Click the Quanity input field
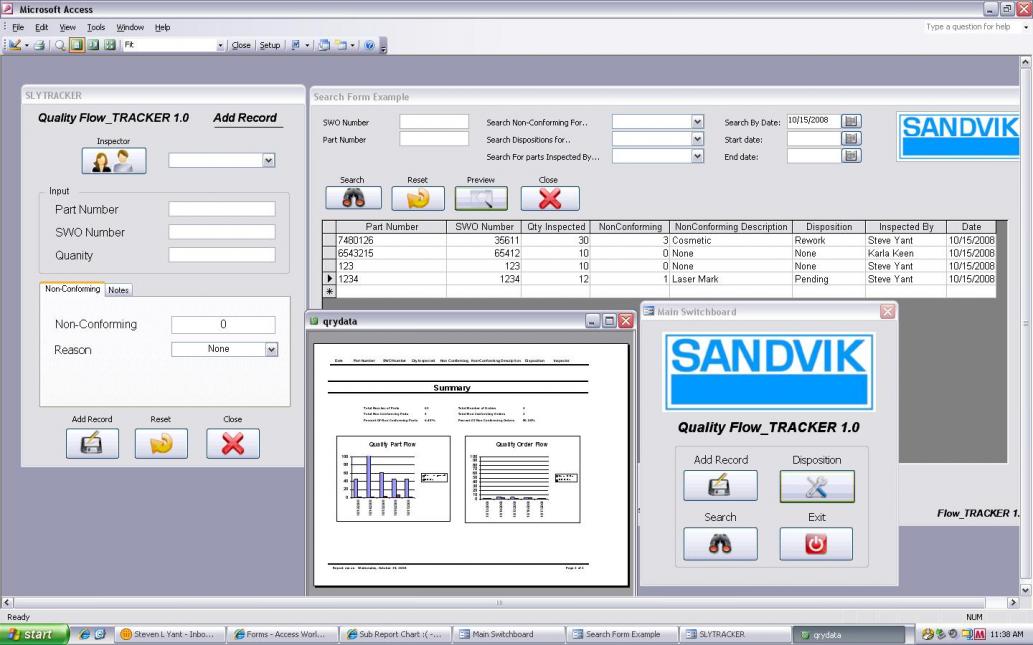 click(x=221, y=255)
